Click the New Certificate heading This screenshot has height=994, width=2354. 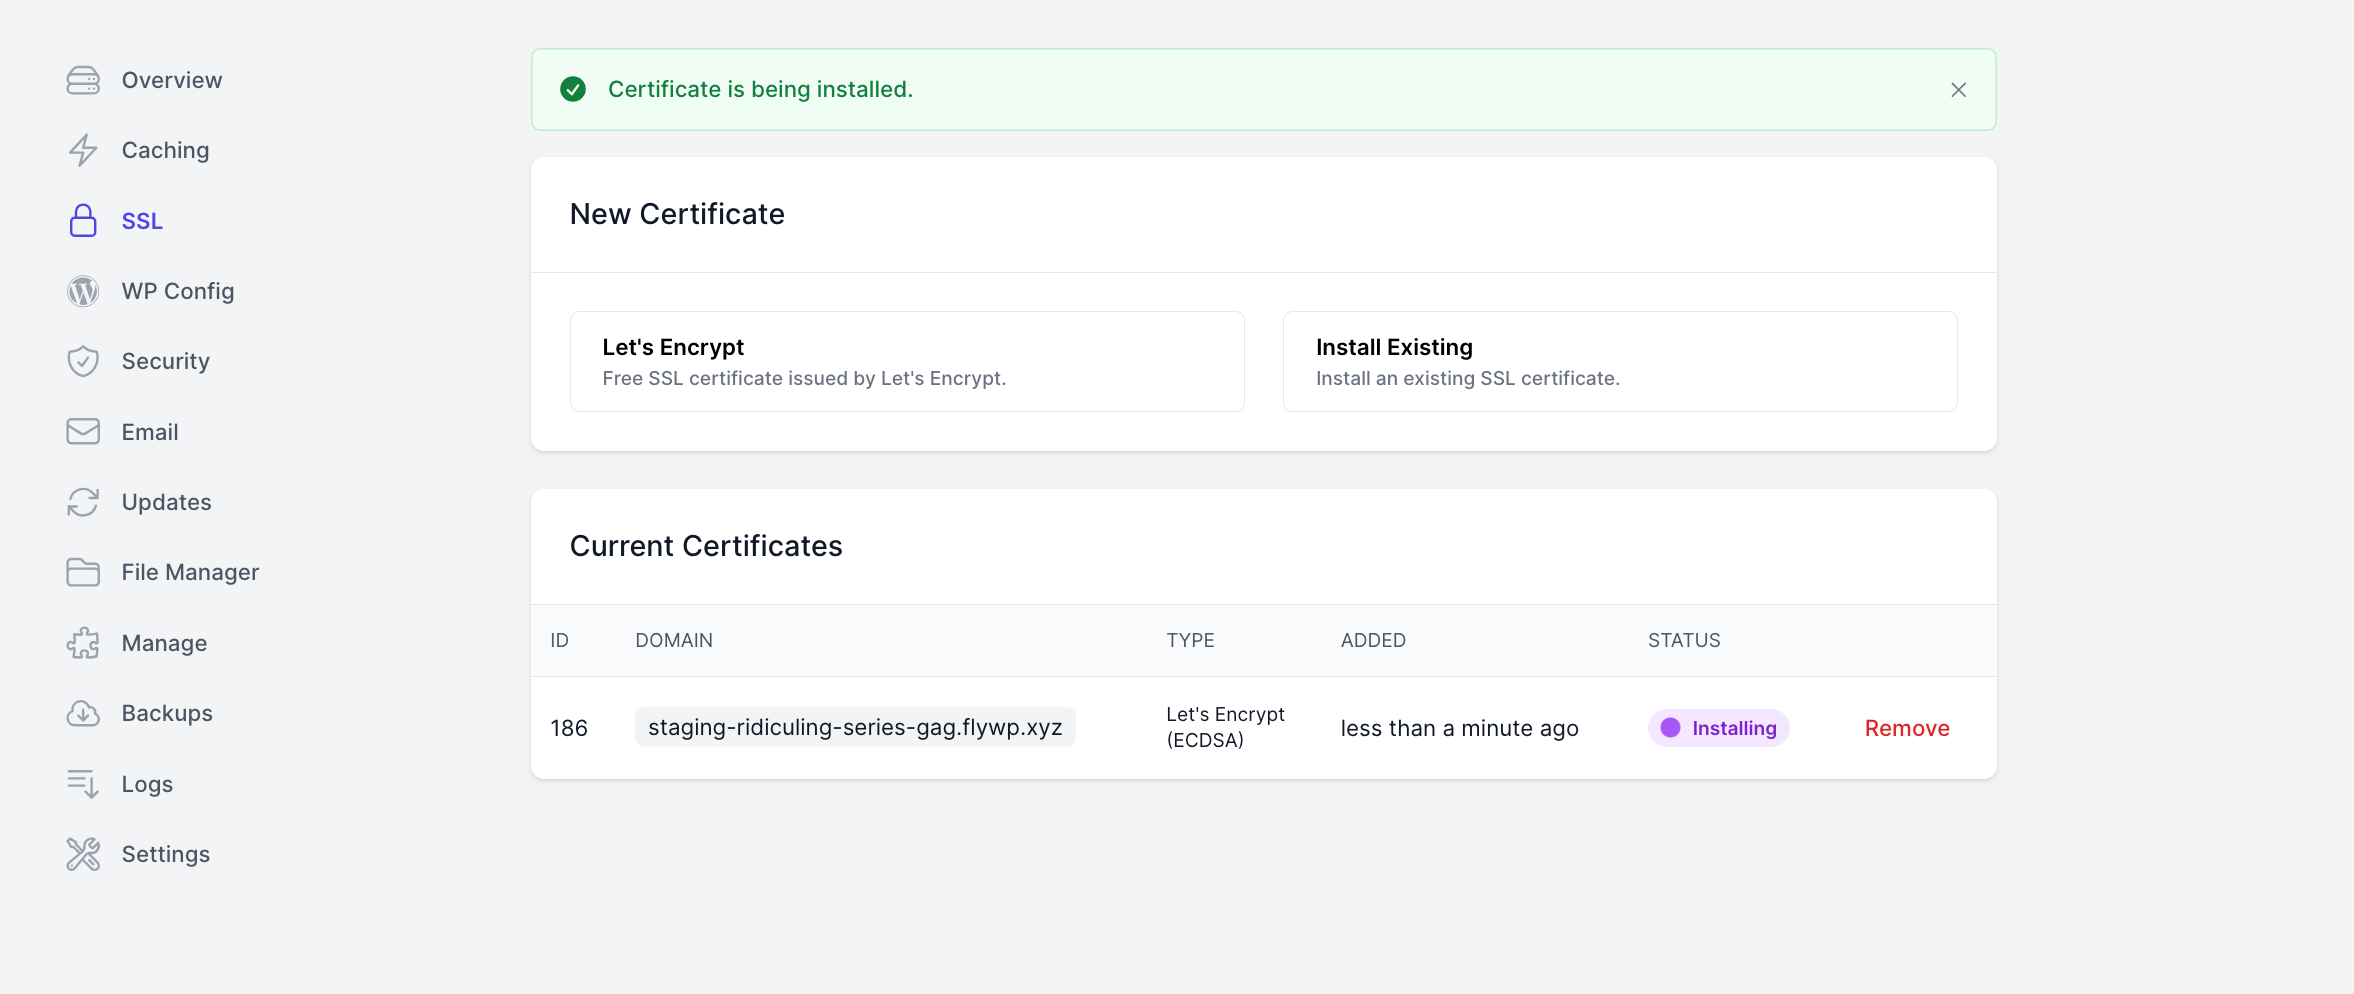click(677, 214)
